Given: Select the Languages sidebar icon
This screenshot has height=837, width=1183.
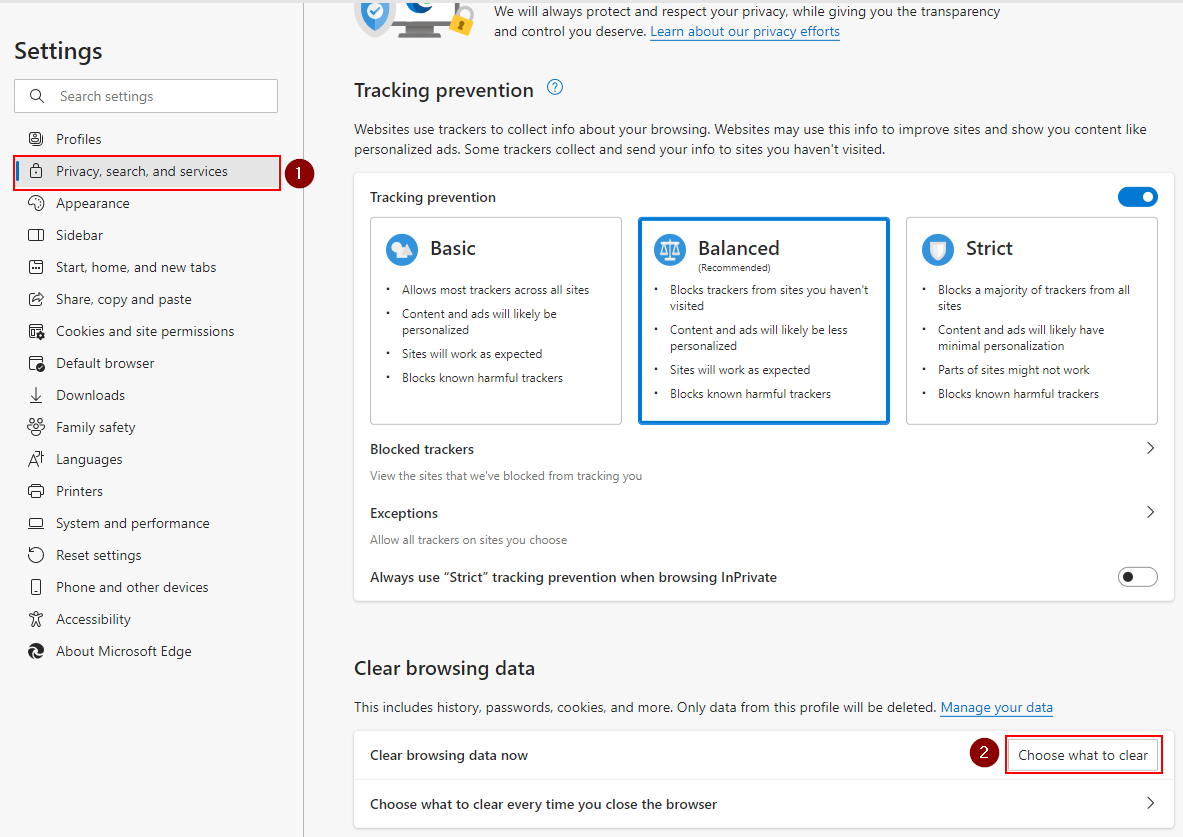Looking at the screenshot, I should 36,458.
